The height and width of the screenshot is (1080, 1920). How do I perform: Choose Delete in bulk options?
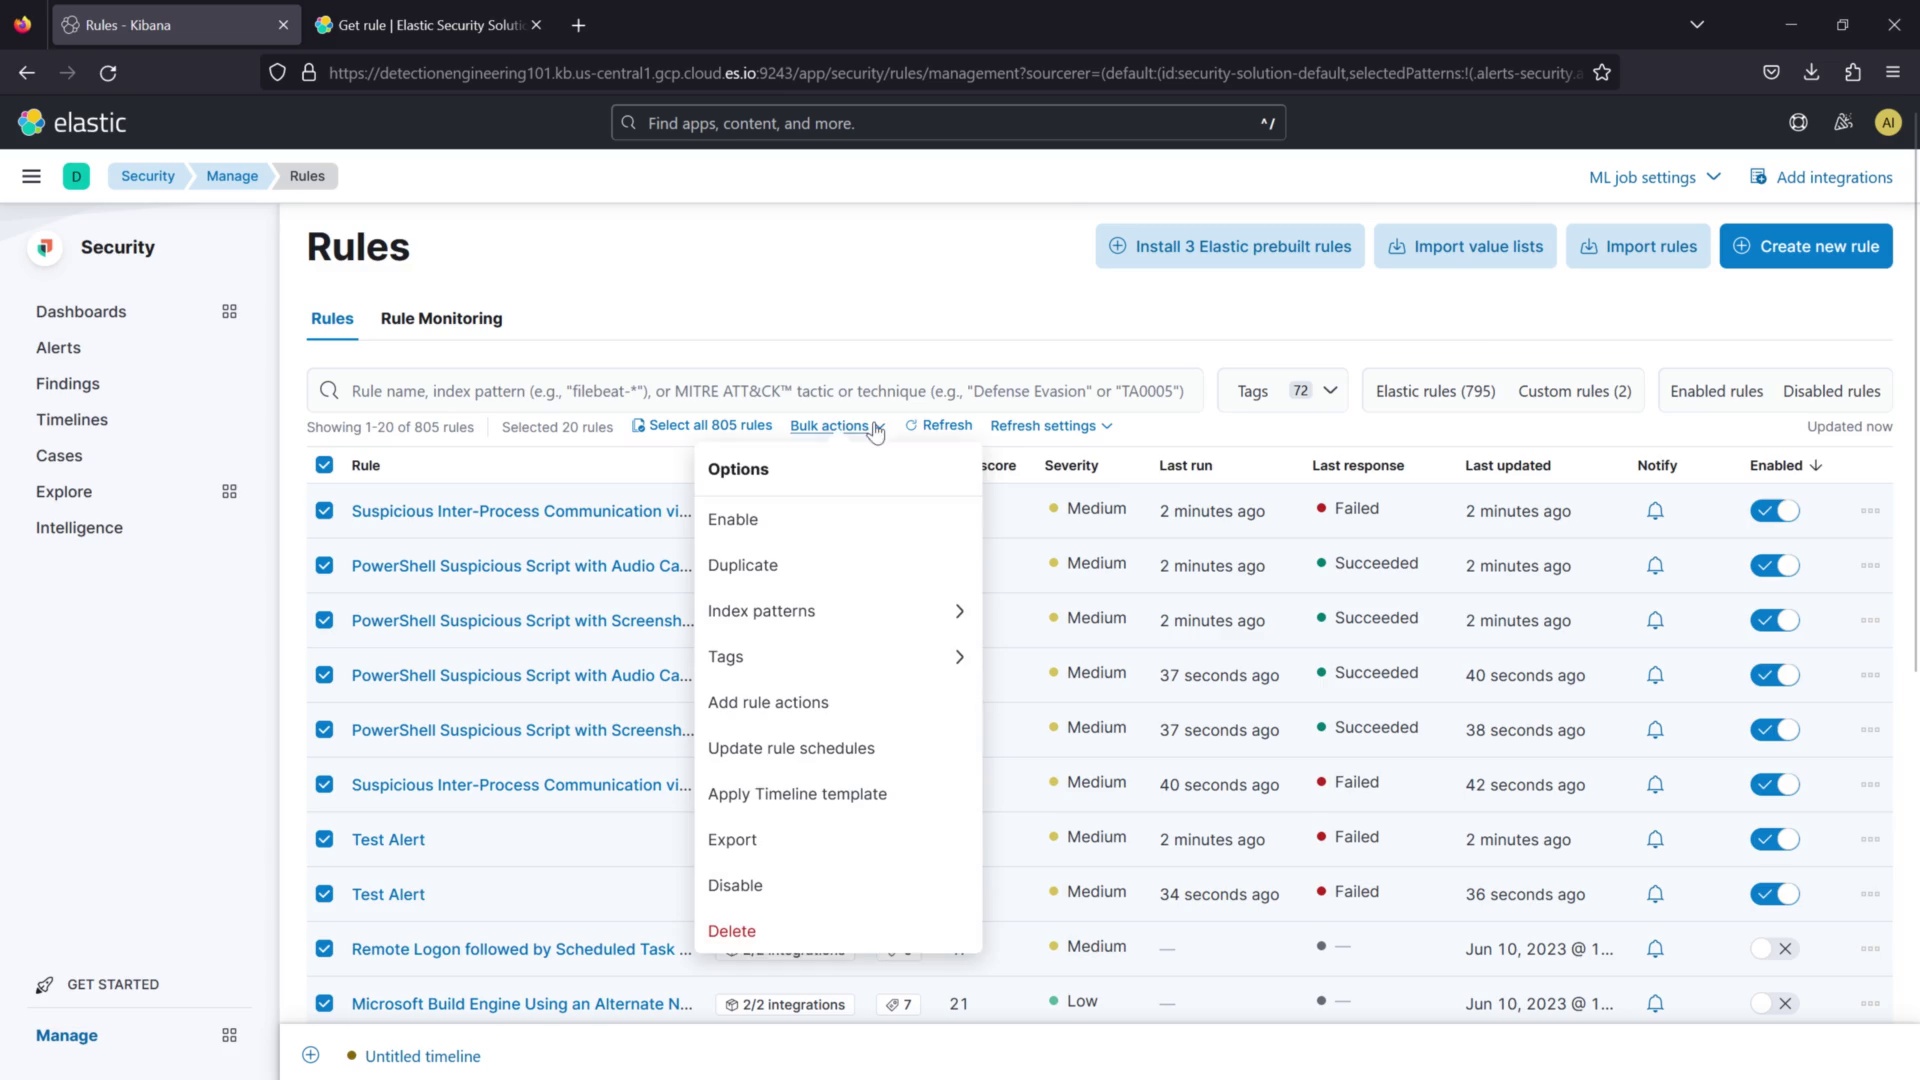pyautogui.click(x=838, y=931)
